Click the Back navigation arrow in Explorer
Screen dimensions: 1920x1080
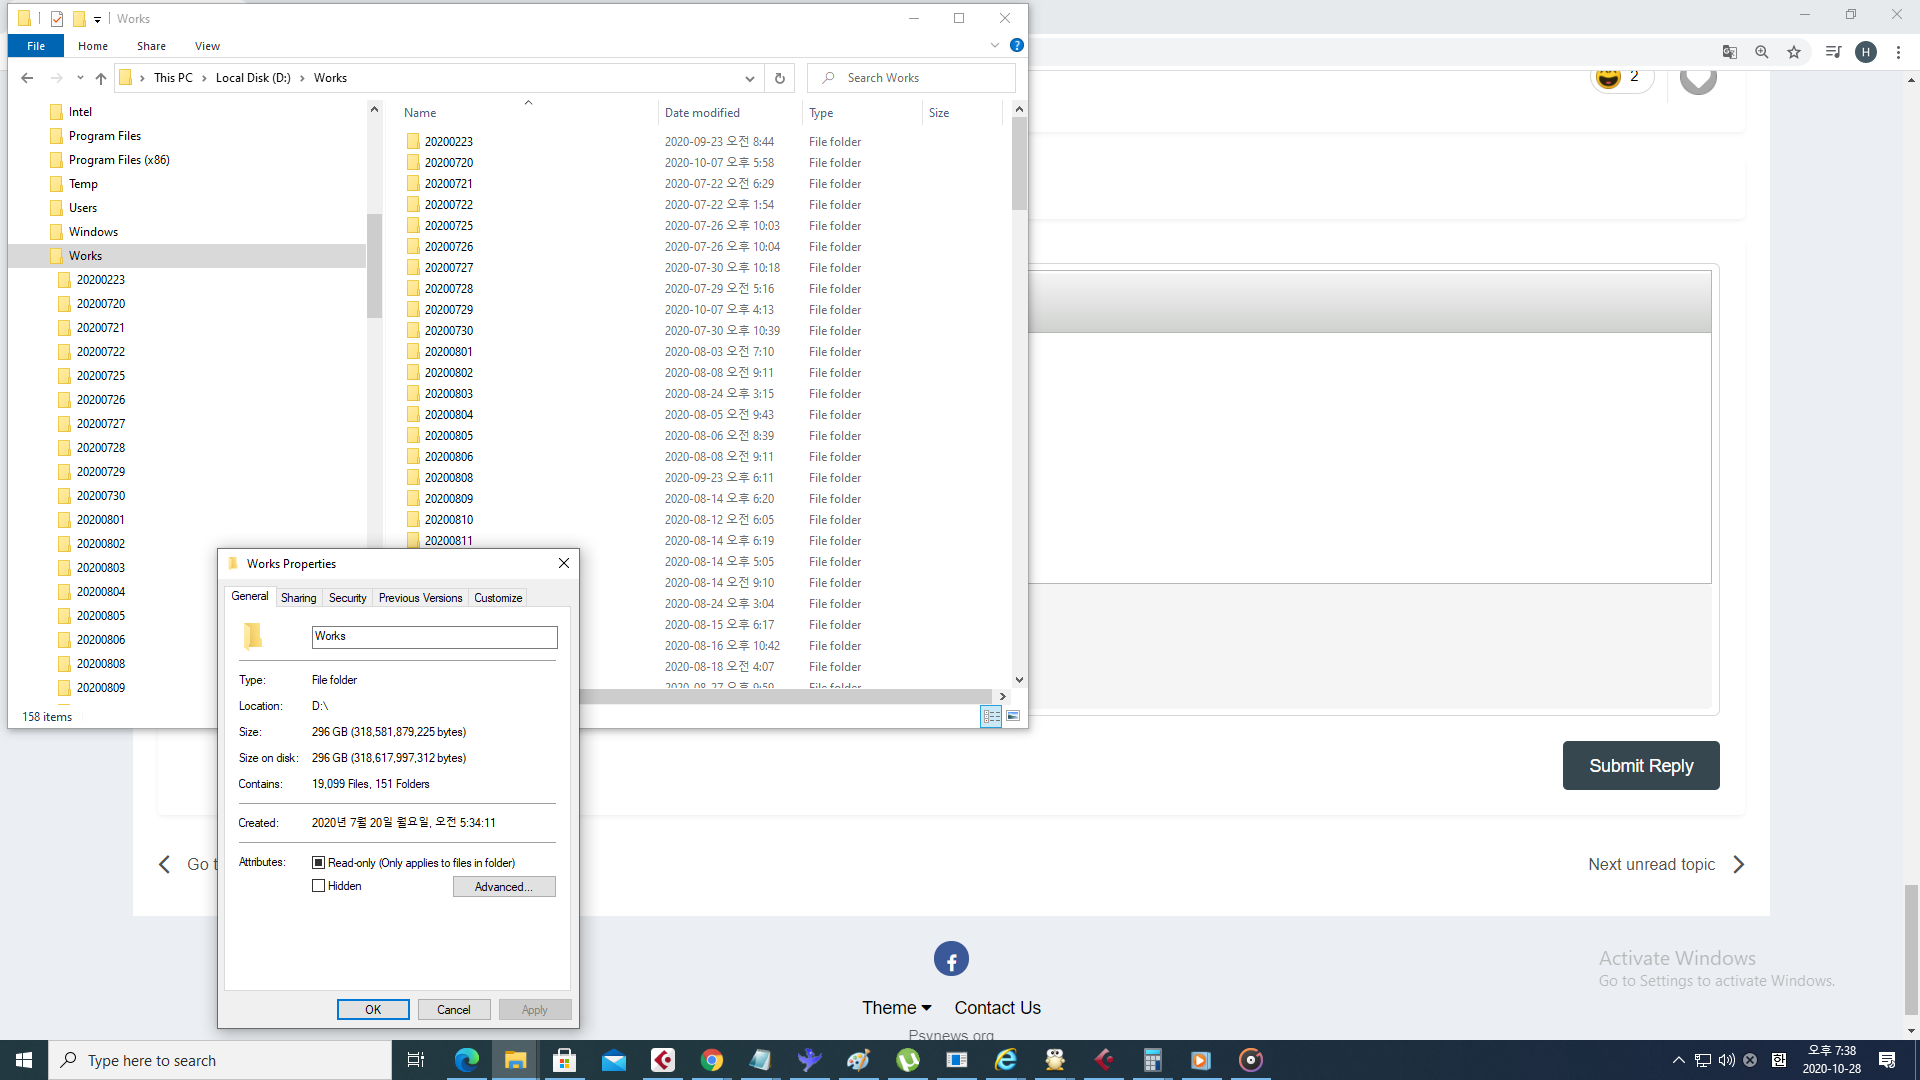(27, 78)
